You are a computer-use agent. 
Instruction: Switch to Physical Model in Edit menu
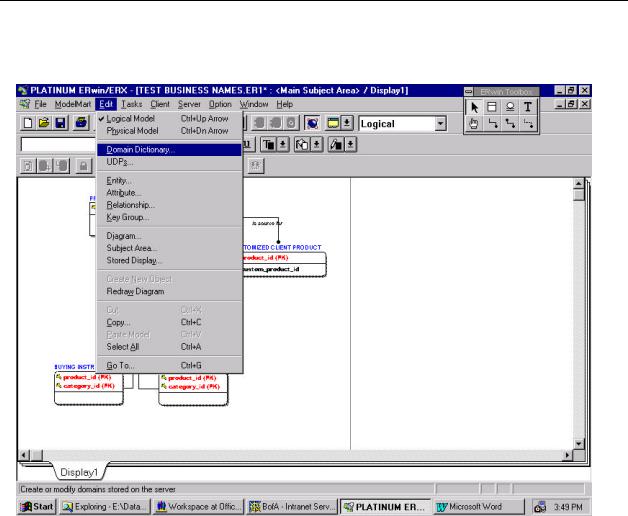point(169,131)
